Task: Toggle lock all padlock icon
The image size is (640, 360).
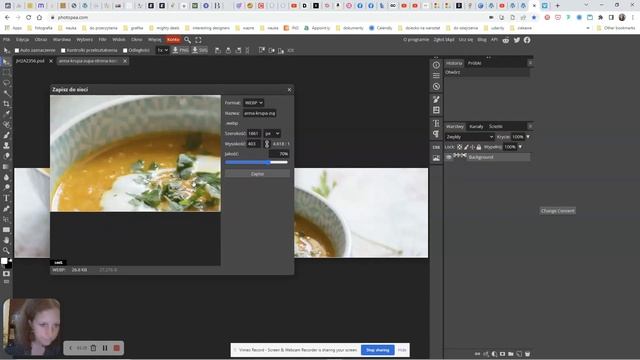Action: pos(478,147)
